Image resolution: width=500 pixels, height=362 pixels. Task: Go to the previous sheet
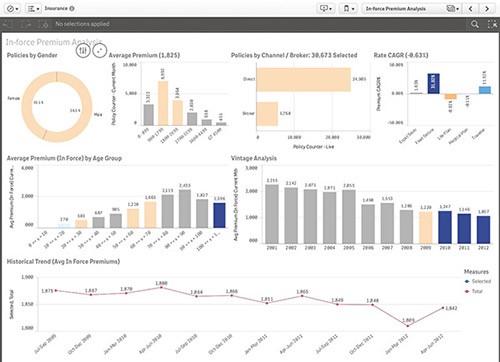pos(470,9)
